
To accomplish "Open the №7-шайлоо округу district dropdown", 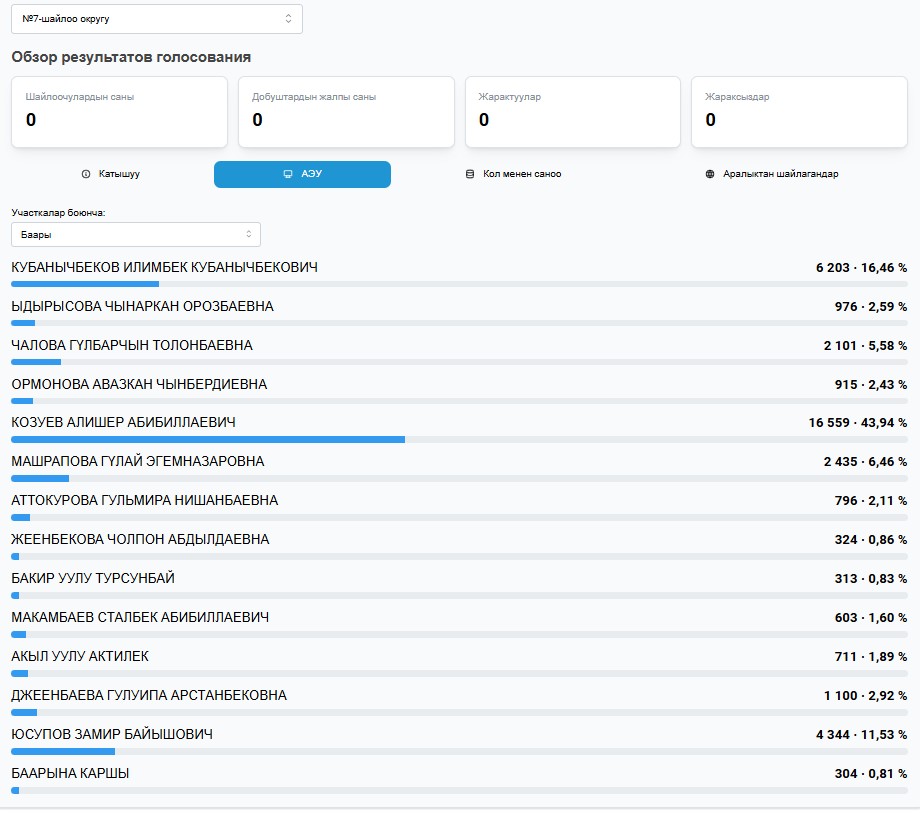I will point(156,19).
